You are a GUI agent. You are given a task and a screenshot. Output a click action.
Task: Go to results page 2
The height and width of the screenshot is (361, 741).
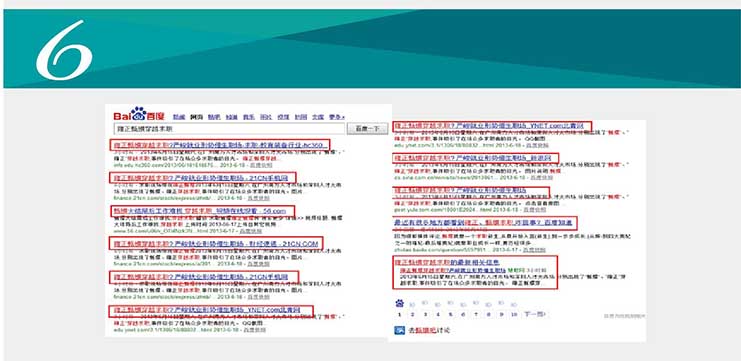point(413,314)
